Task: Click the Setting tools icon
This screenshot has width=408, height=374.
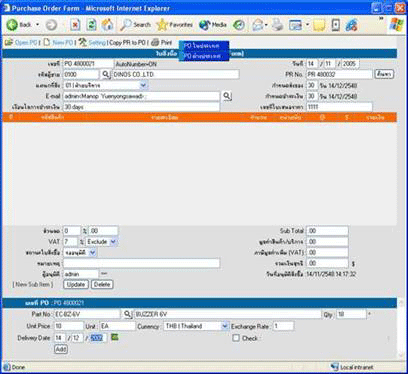Action: tap(82, 43)
